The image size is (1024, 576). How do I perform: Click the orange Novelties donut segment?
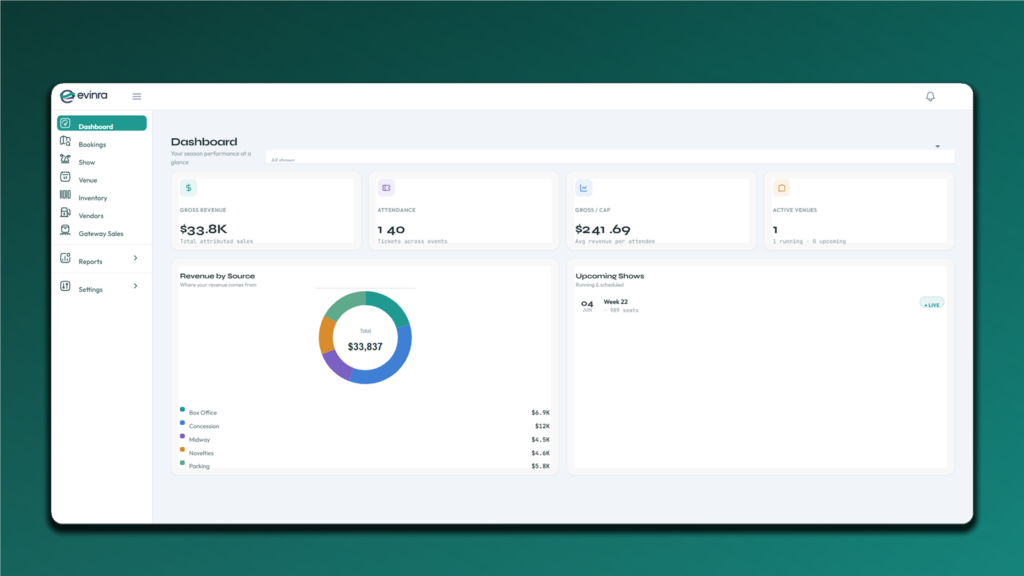pos(326,336)
